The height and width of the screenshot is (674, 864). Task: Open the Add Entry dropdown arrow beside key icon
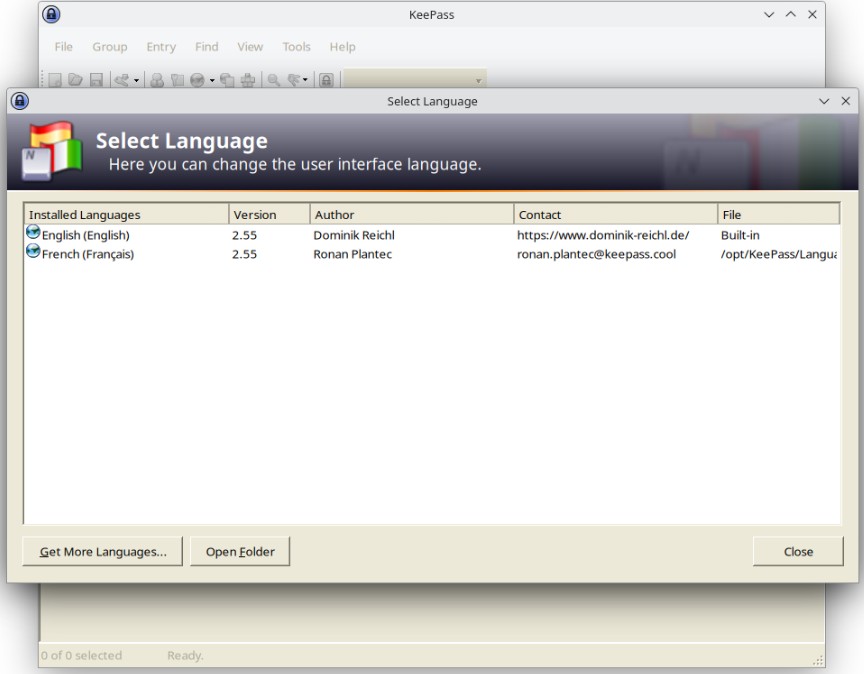pyautogui.click(x=136, y=80)
